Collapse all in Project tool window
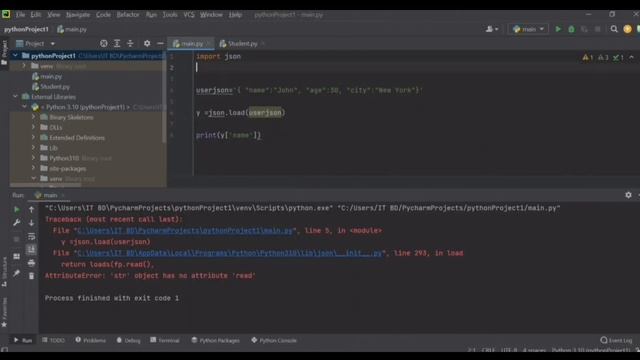Screen dimensions: 640x360 pyautogui.click(x=130, y=43)
